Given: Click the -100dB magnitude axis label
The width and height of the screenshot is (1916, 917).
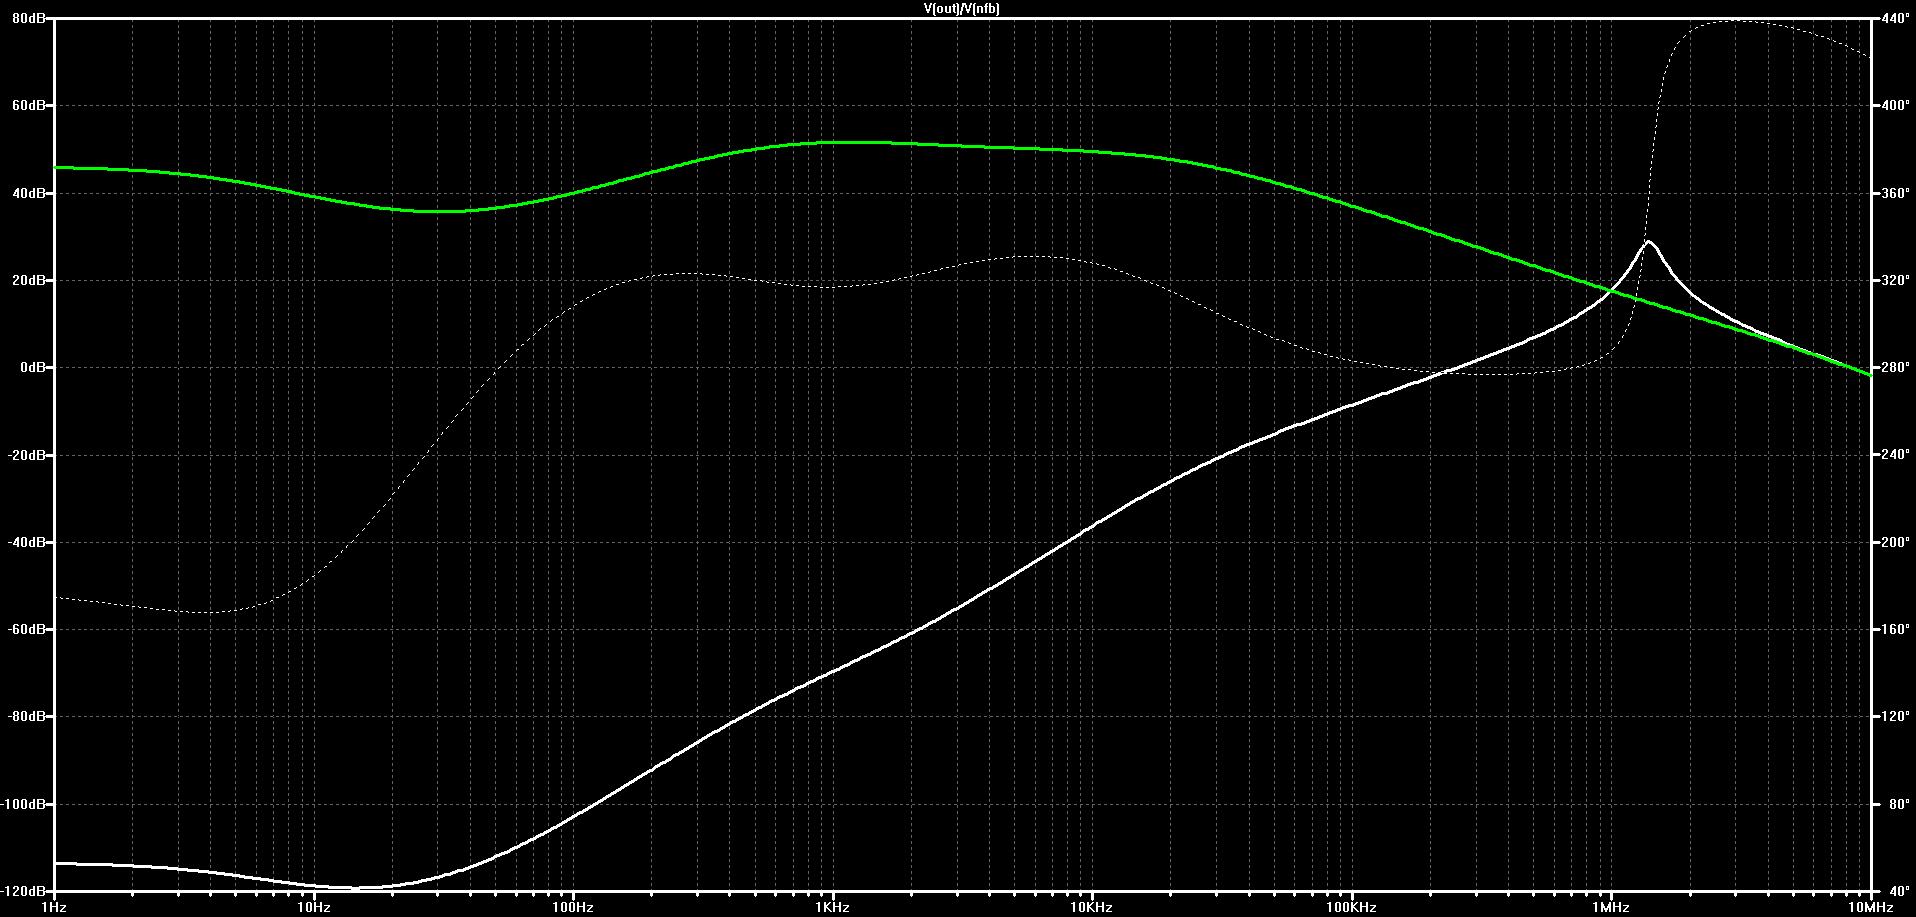Looking at the screenshot, I should 25,805.
